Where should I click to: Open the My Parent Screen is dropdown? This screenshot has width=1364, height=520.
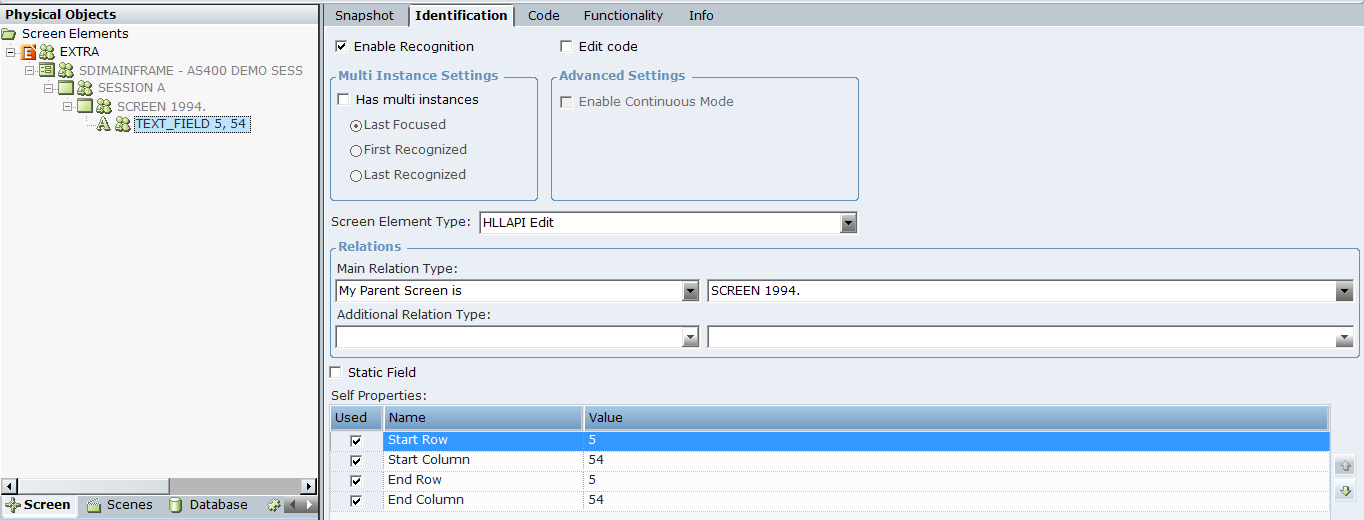690,291
